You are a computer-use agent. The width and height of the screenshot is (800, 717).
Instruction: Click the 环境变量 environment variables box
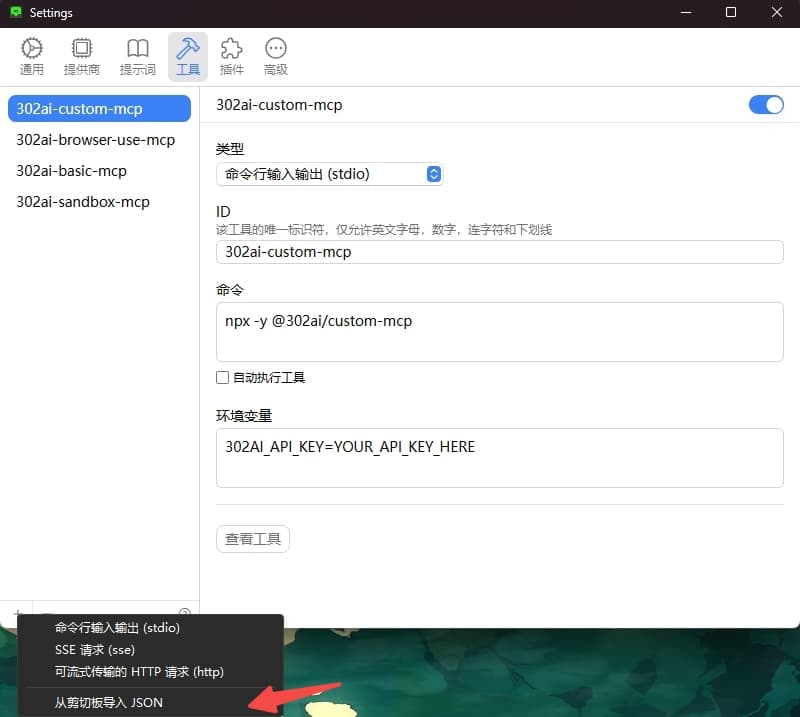(499, 458)
